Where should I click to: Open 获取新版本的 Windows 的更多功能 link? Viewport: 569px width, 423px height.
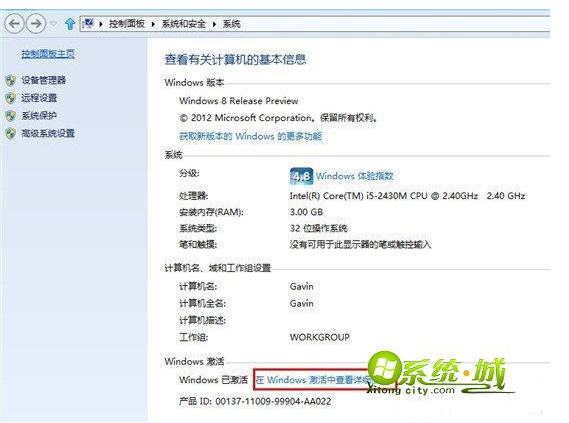point(250,136)
